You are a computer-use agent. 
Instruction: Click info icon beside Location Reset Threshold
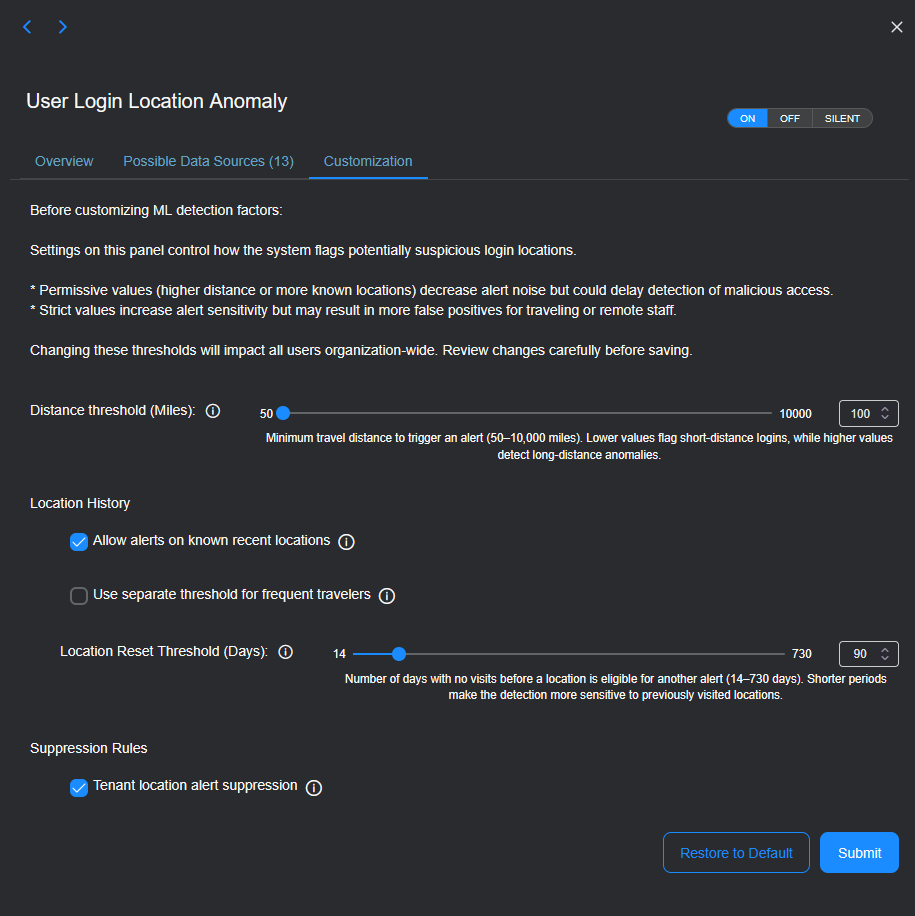click(x=285, y=652)
